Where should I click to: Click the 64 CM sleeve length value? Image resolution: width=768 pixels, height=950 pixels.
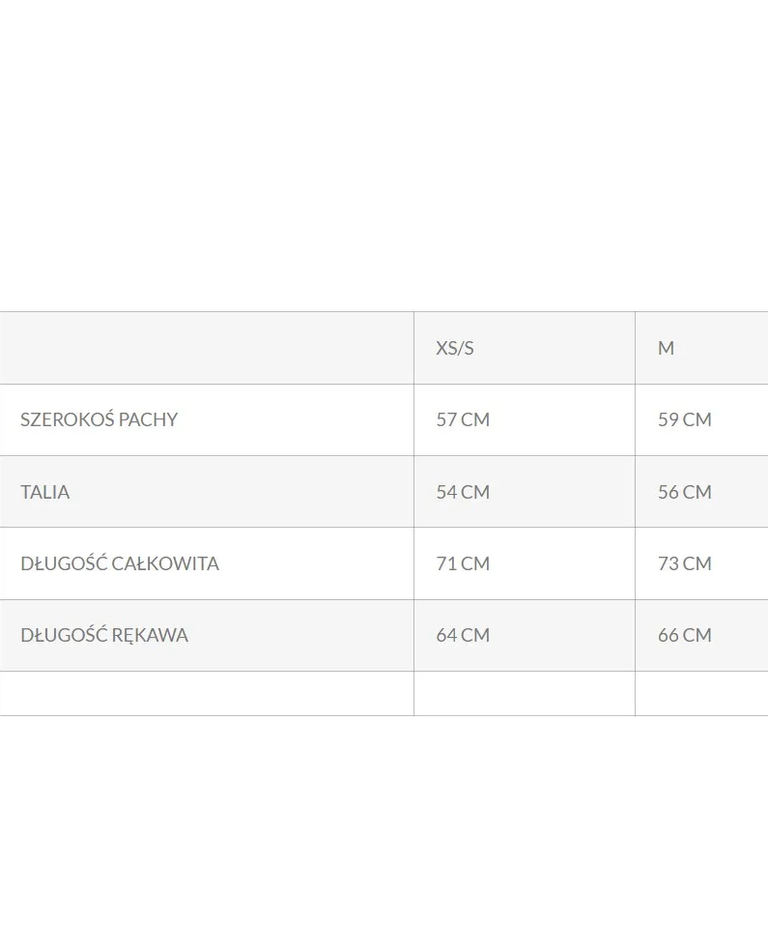pyautogui.click(x=463, y=636)
